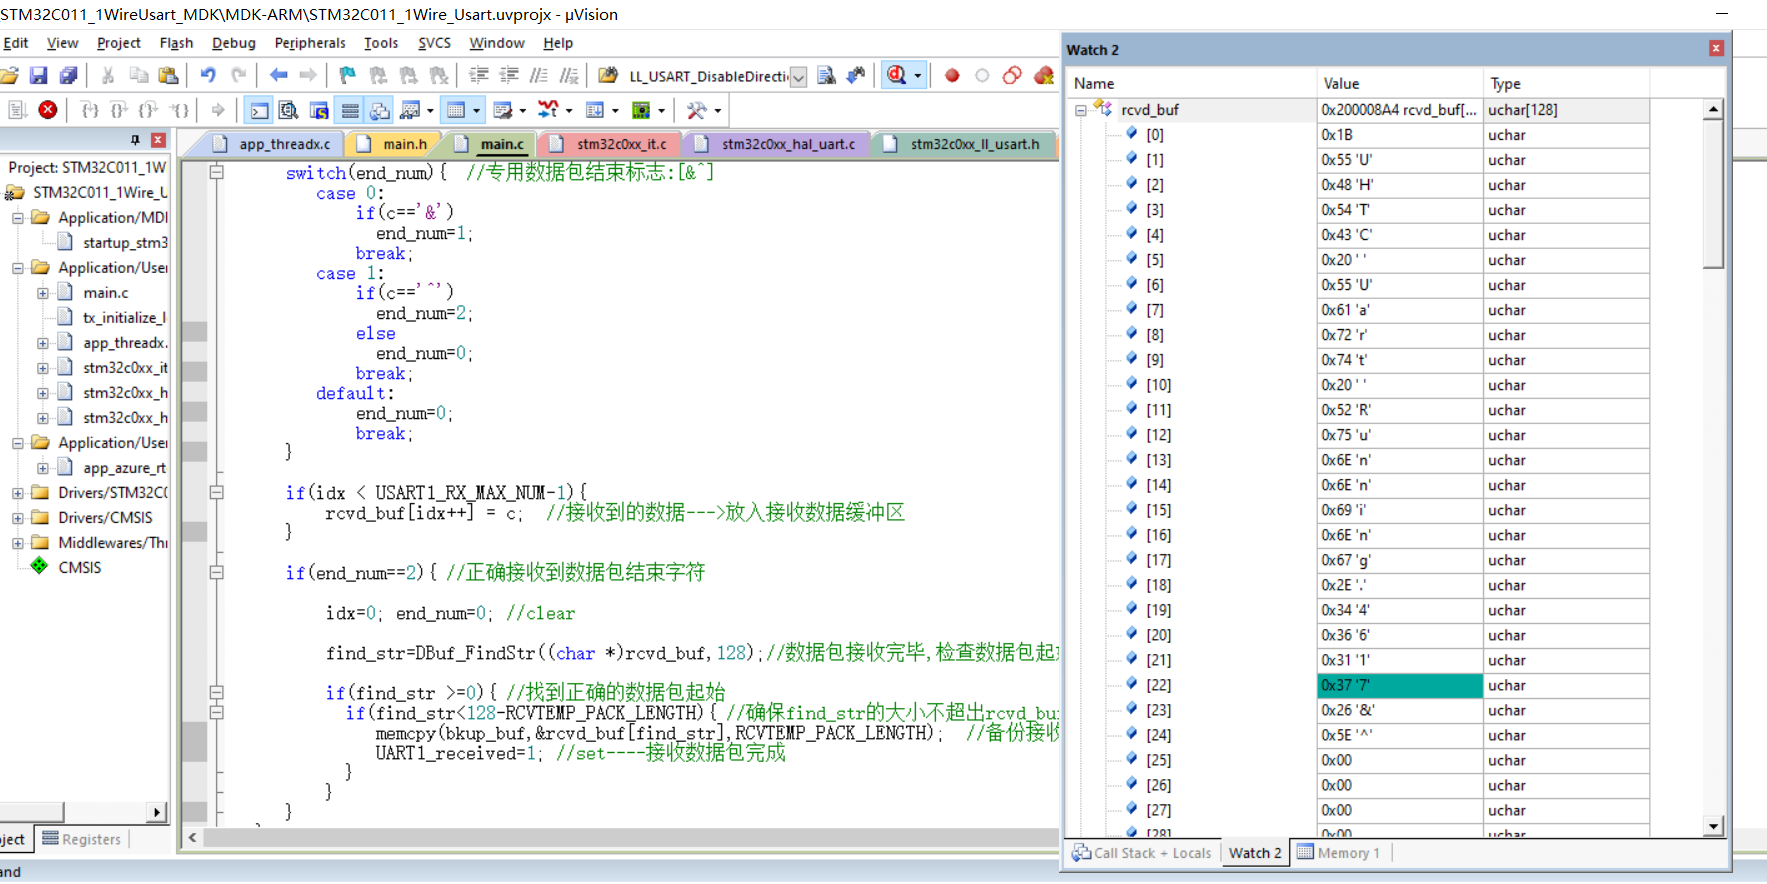Step over the current line

tap(119, 110)
